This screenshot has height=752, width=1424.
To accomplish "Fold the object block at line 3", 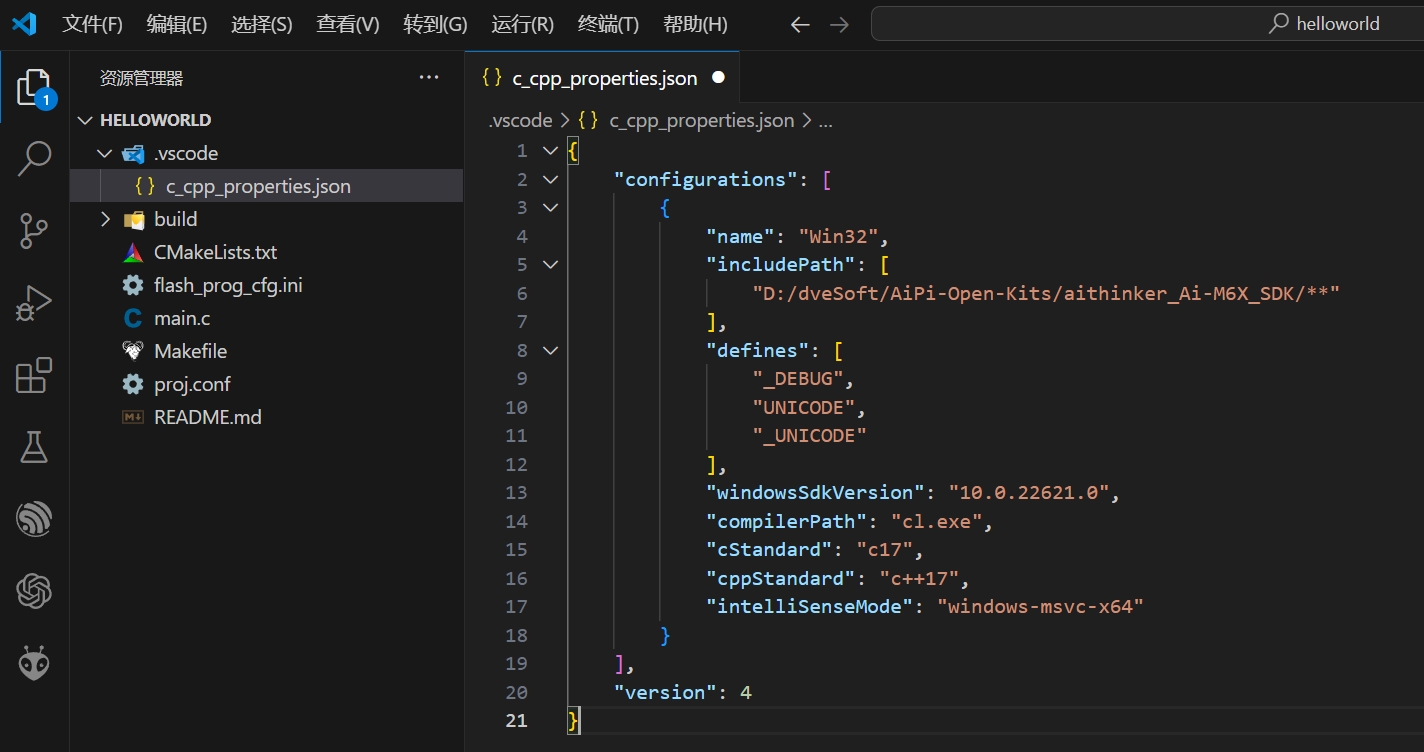I will (x=549, y=208).
